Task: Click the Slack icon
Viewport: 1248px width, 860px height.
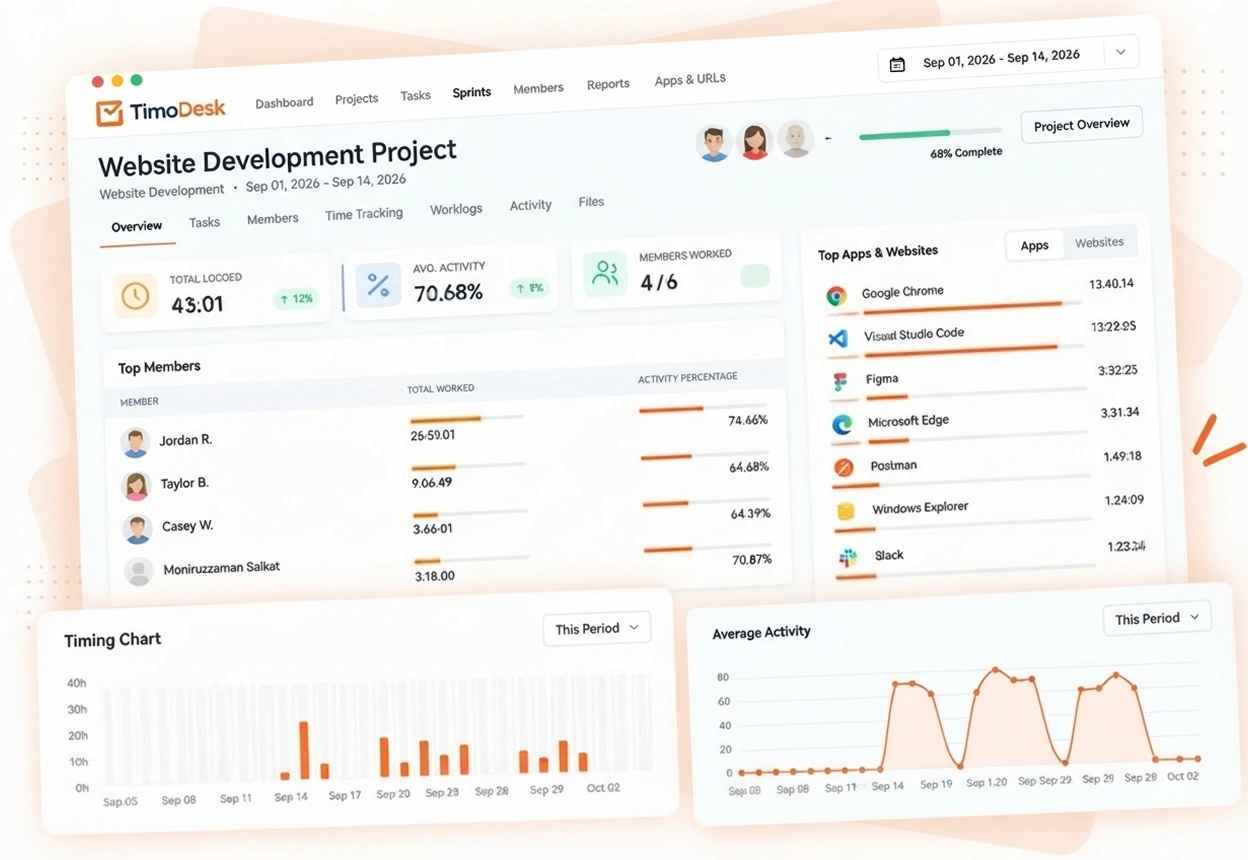Action: 848,557
